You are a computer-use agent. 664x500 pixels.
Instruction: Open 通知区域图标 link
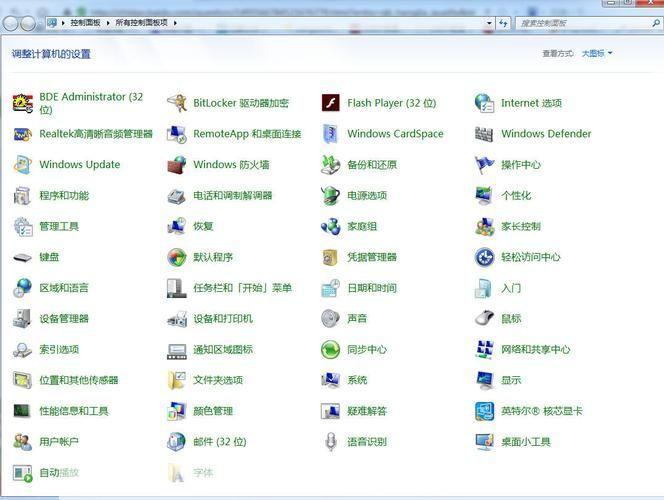coord(223,350)
